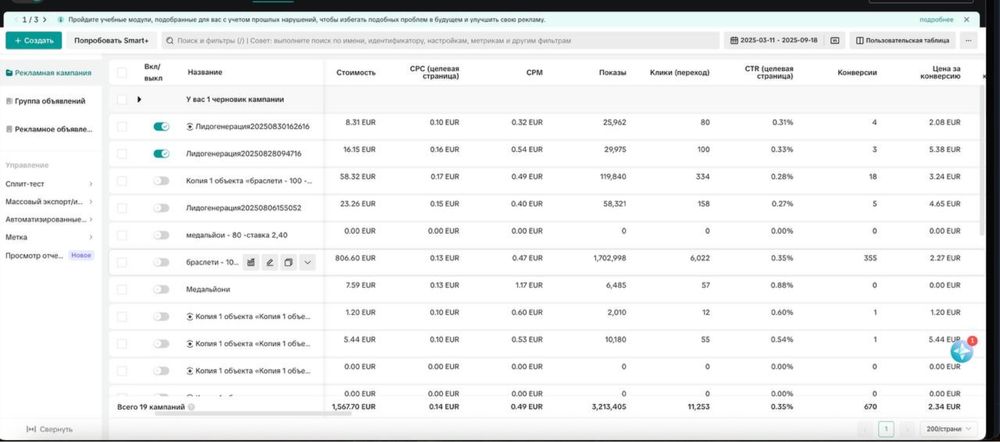Turn off Лидогенерация20250830162616 campaign
Image resolution: width=1000 pixels, height=442 pixels.
(x=161, y=126)
